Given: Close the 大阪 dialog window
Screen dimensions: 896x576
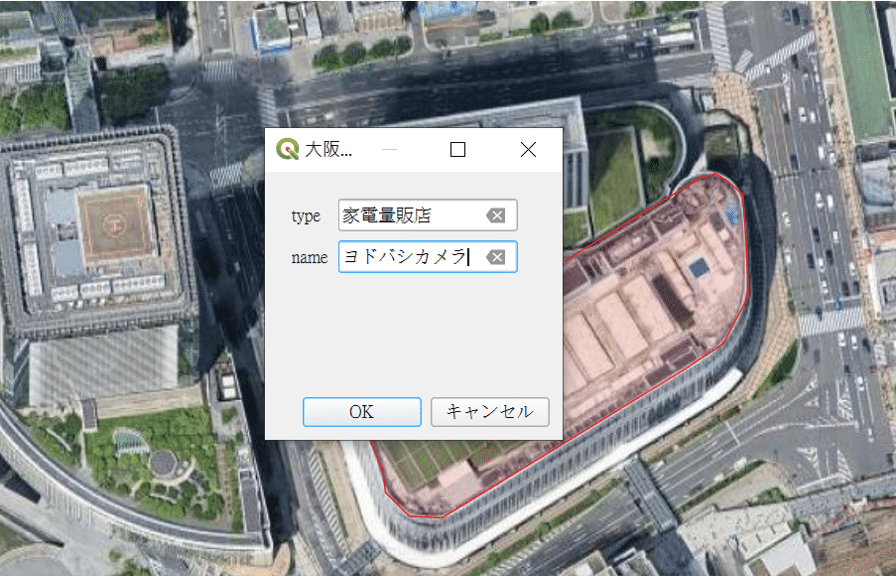Looking at the screenshot, I should pyautogui.click(x=528, y=150).
